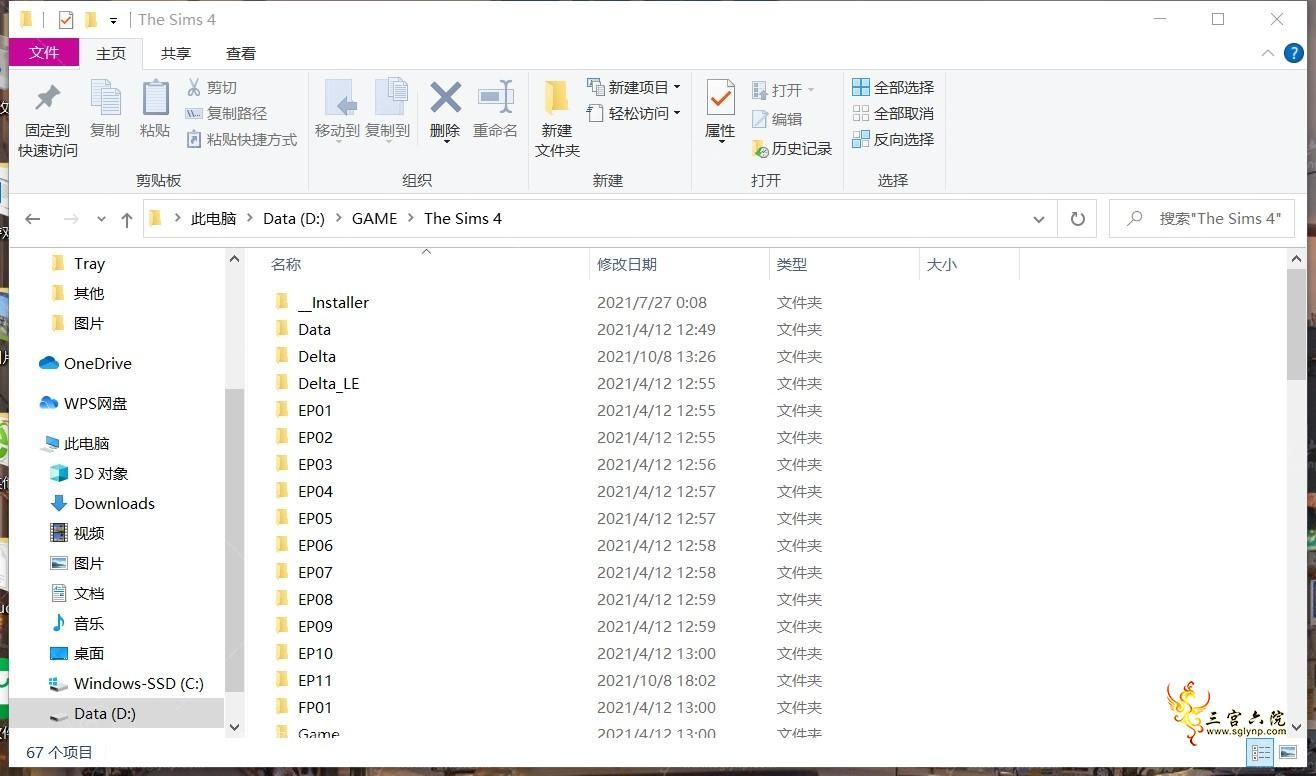The width and height of the screenshot is (1316, 776).
Task: Click Edit (编辑) in the Open group
Action: 777,119
